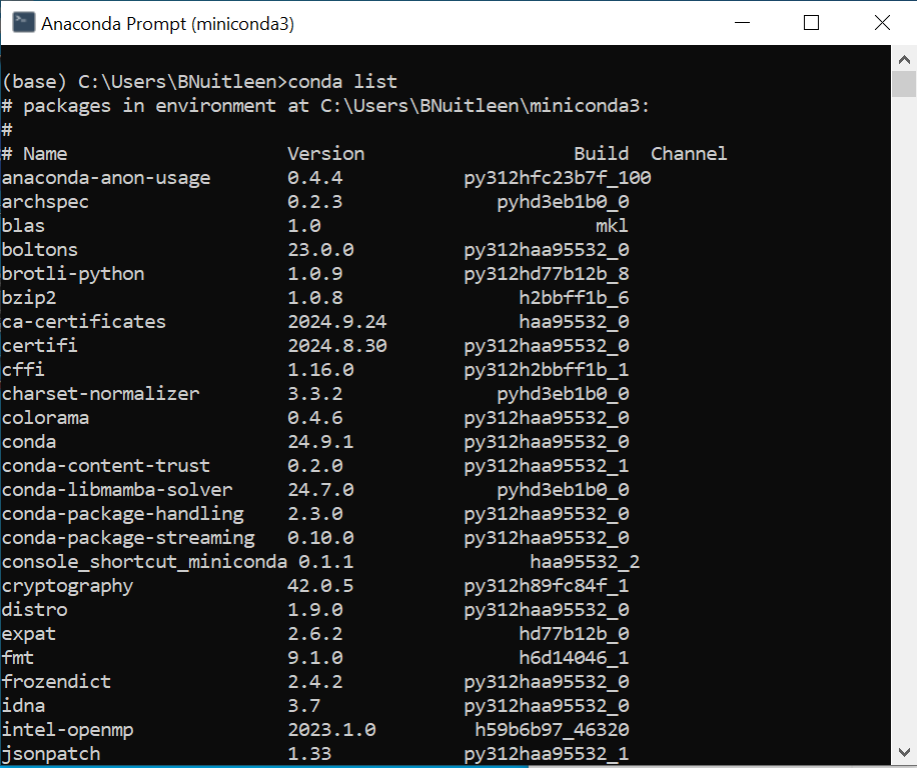Close the Anaconda Prompt window

pos(881,23)
